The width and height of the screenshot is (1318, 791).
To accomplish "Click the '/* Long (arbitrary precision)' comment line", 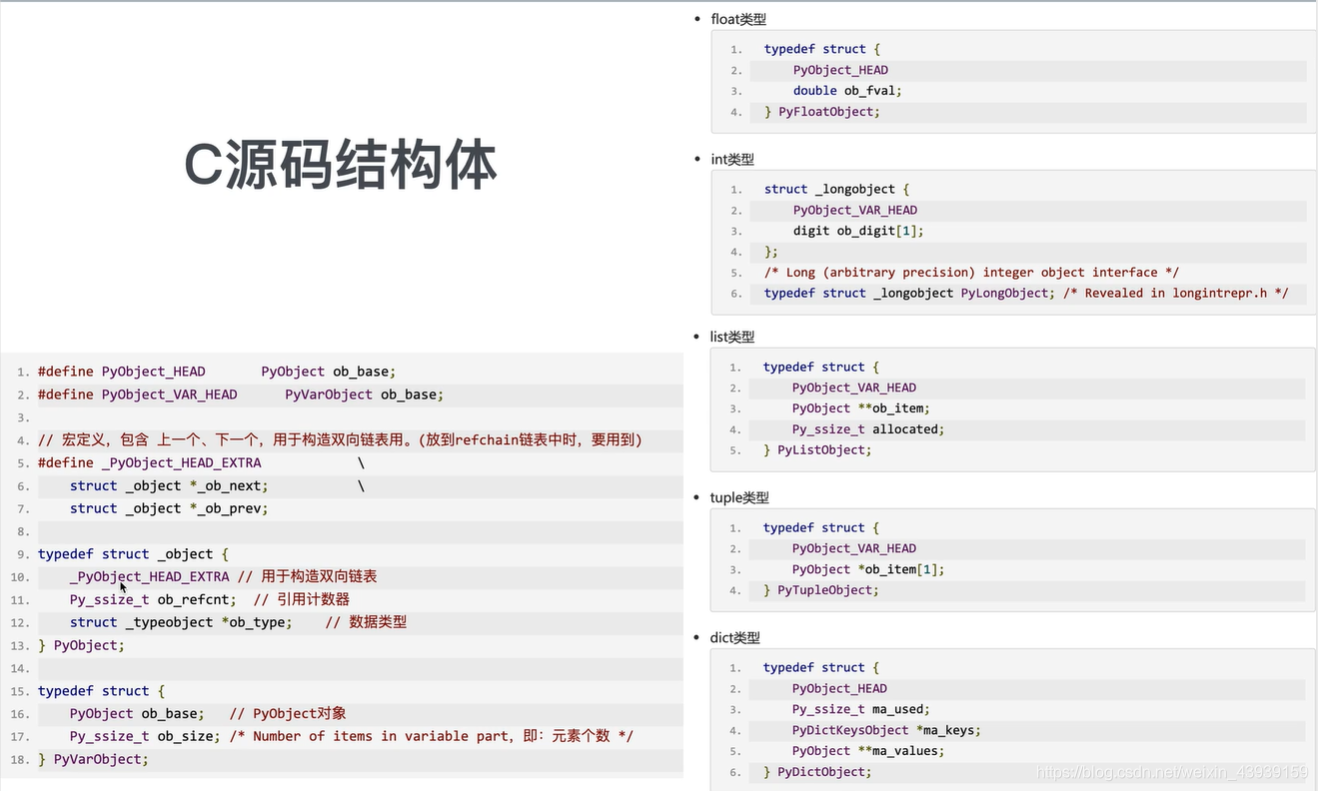I will 971,272.
